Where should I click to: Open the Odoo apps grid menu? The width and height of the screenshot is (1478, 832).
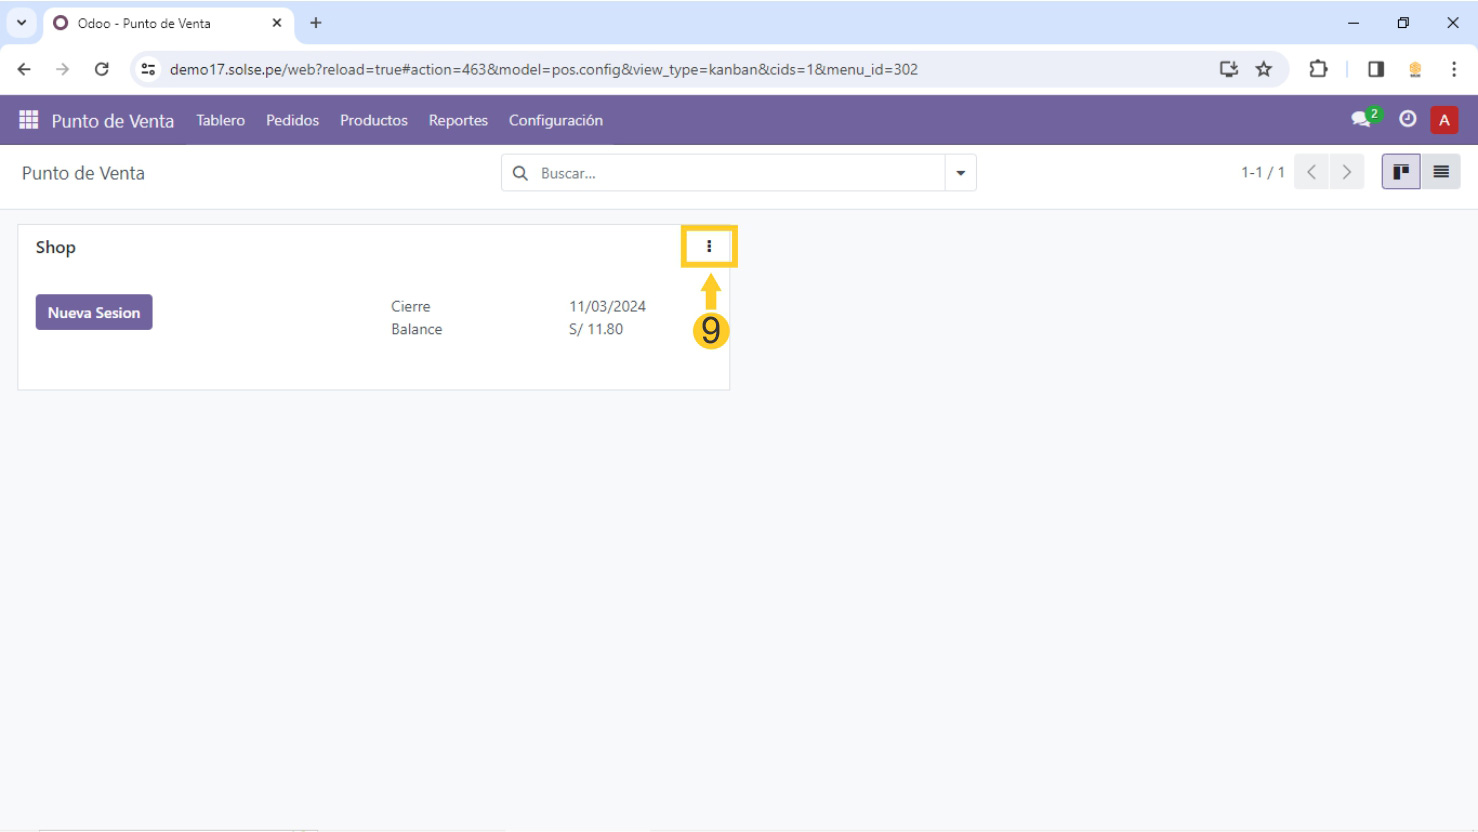pyautogui.click(x=28, y=120)
